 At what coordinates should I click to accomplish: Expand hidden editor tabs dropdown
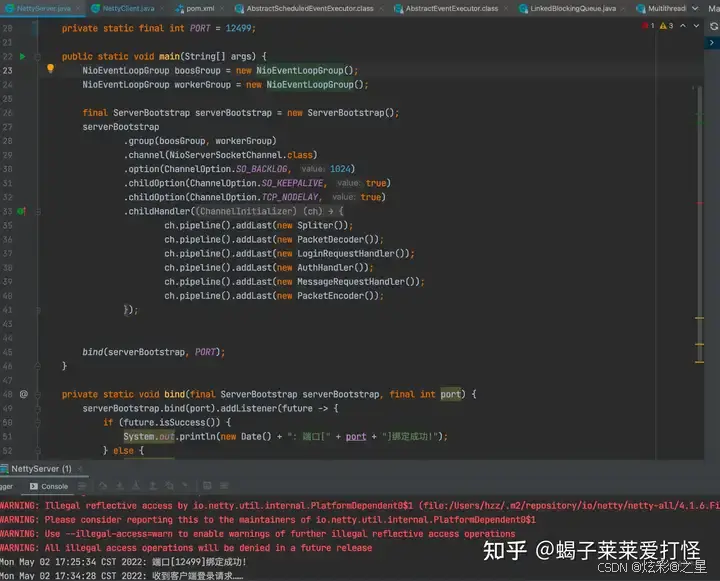pos(695,8)
